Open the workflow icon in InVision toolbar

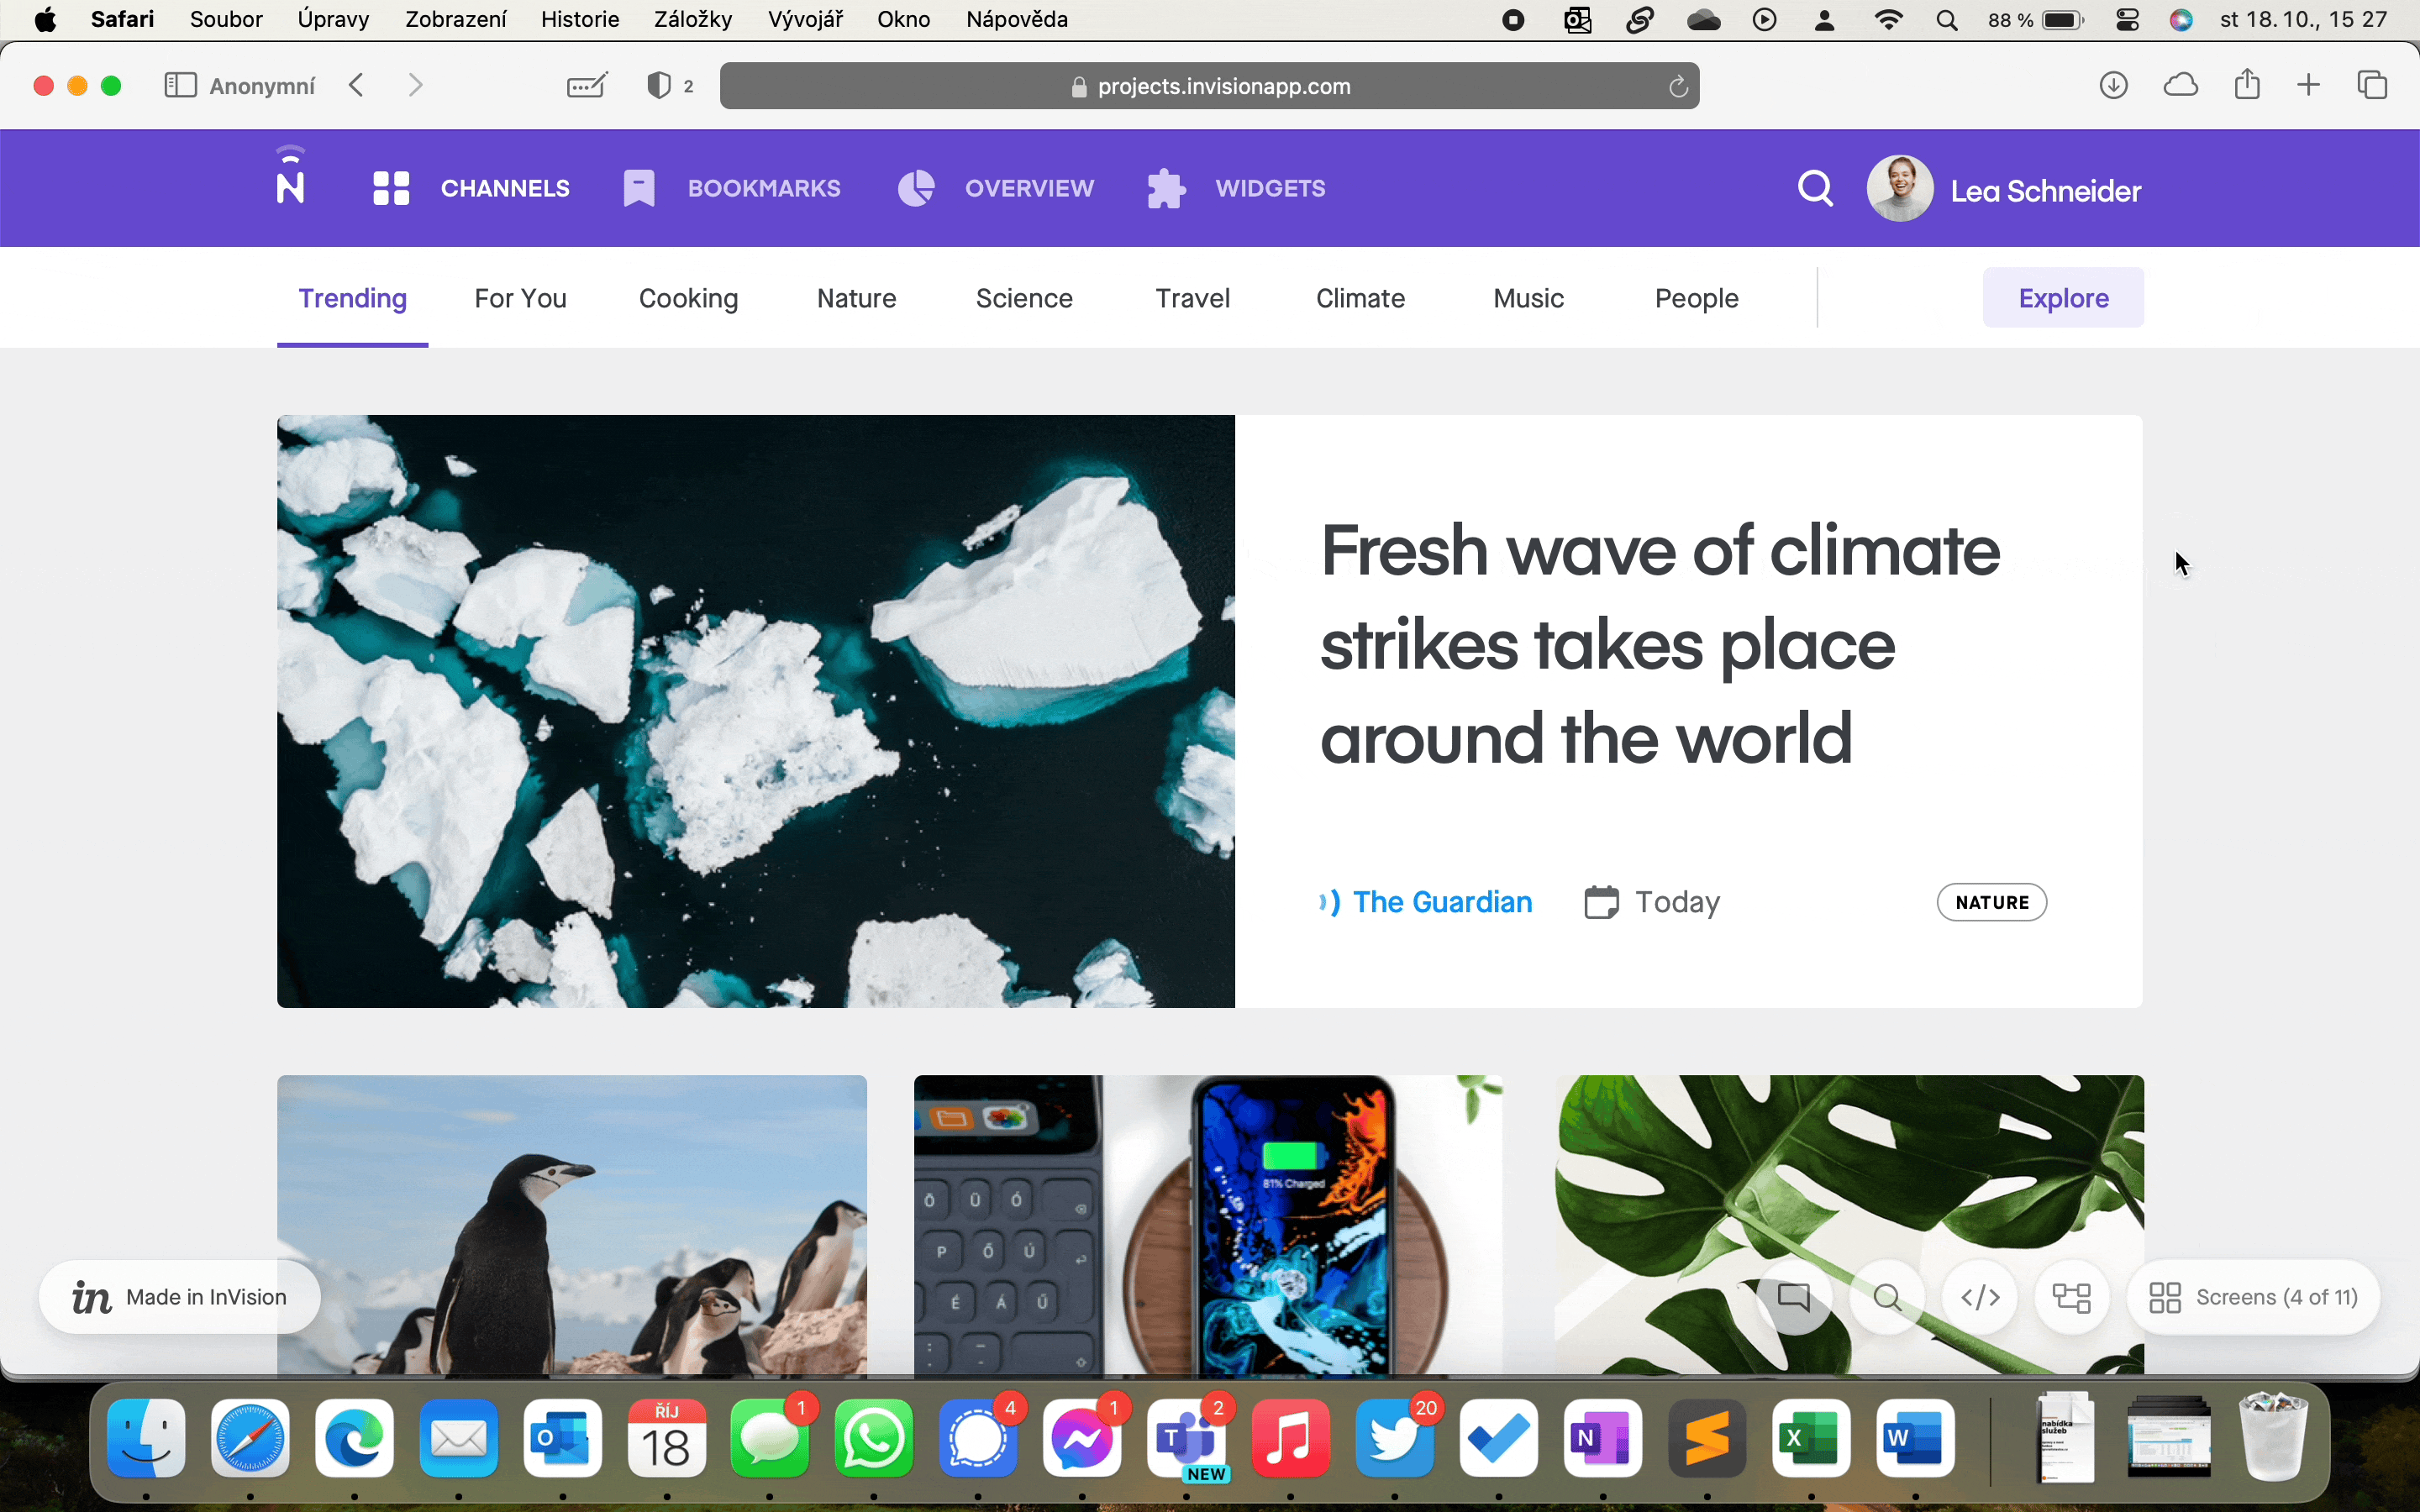coord(2072,1297)
